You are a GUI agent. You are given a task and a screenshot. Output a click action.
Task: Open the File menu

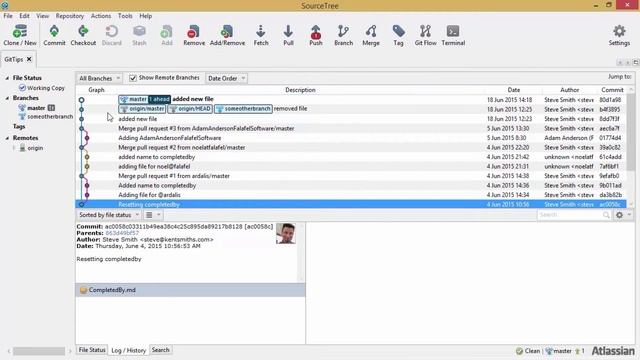(8, 16)
